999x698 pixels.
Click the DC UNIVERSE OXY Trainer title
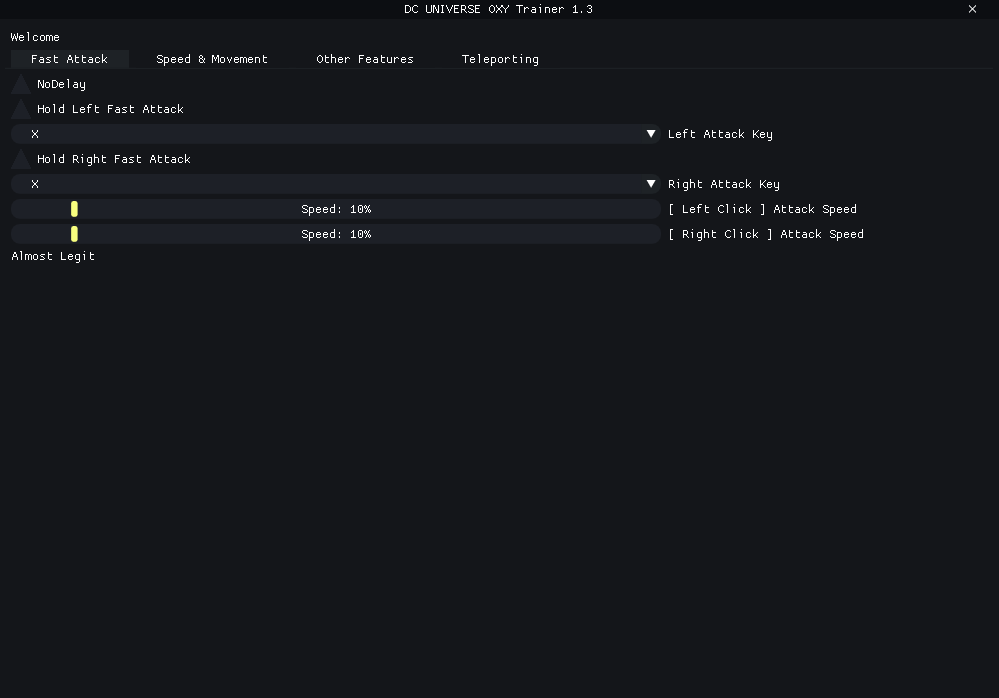(x=498, y=9)
